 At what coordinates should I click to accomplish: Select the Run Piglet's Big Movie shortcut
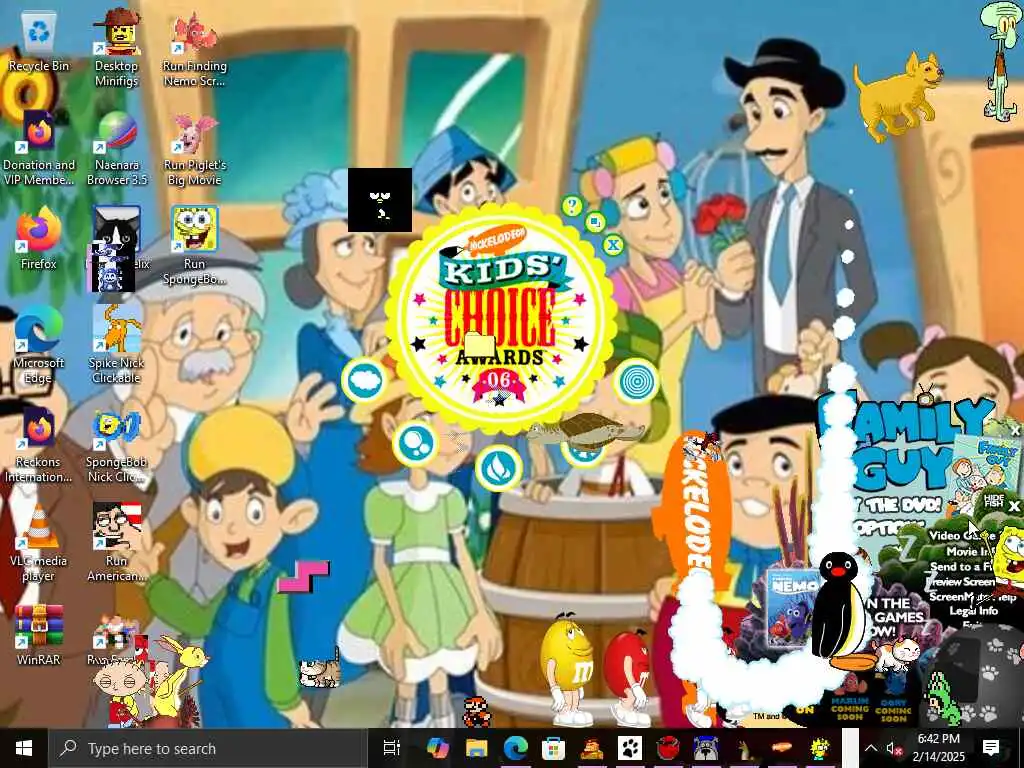click(x=195, y=148)
